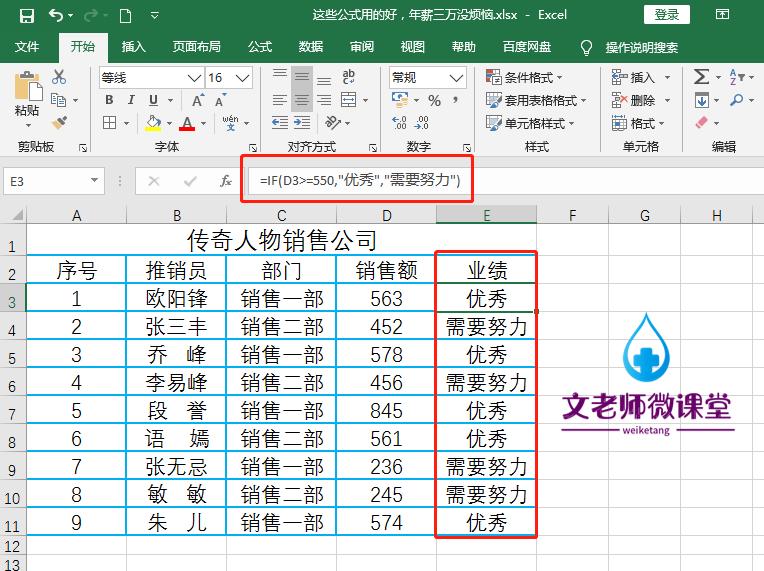Screen dimensions: 764x571
Task: Click the red font color button
Action: (187, 123)
